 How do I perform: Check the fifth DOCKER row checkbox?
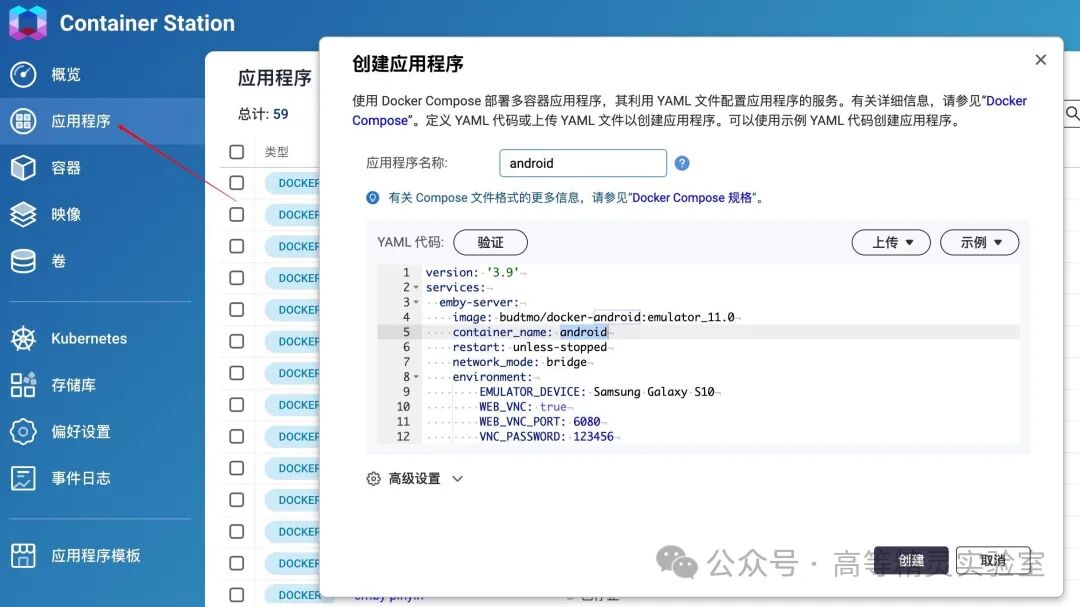[x=237, y=309]
